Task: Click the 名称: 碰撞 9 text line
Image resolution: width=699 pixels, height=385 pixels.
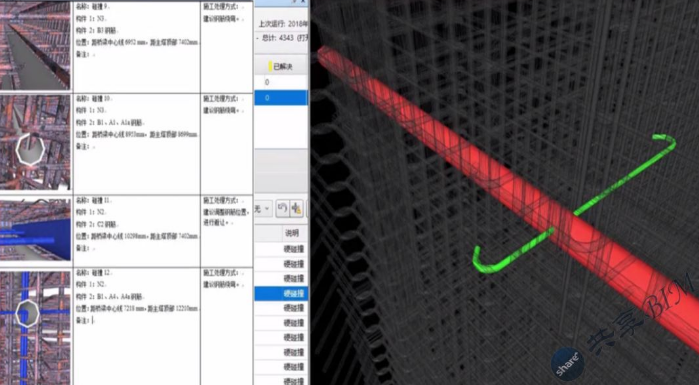Action: (91, 7)
